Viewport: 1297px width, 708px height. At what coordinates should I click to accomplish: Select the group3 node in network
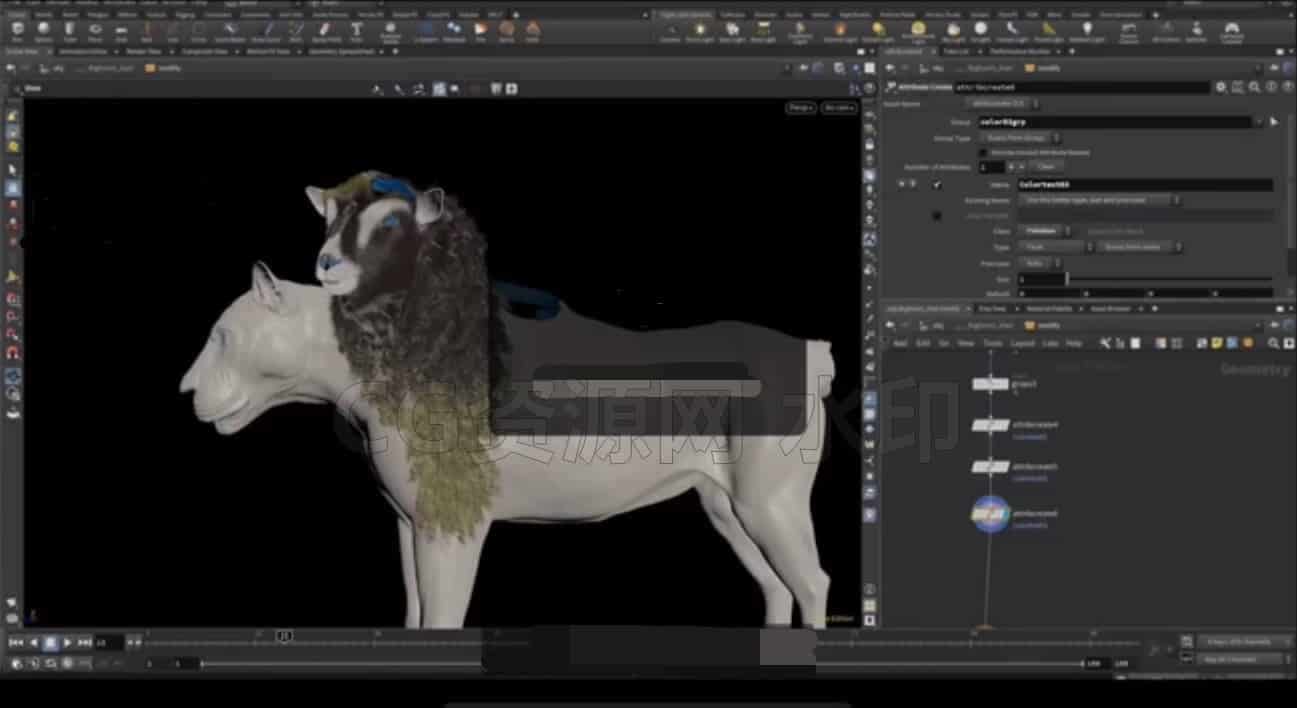(990, 384)
